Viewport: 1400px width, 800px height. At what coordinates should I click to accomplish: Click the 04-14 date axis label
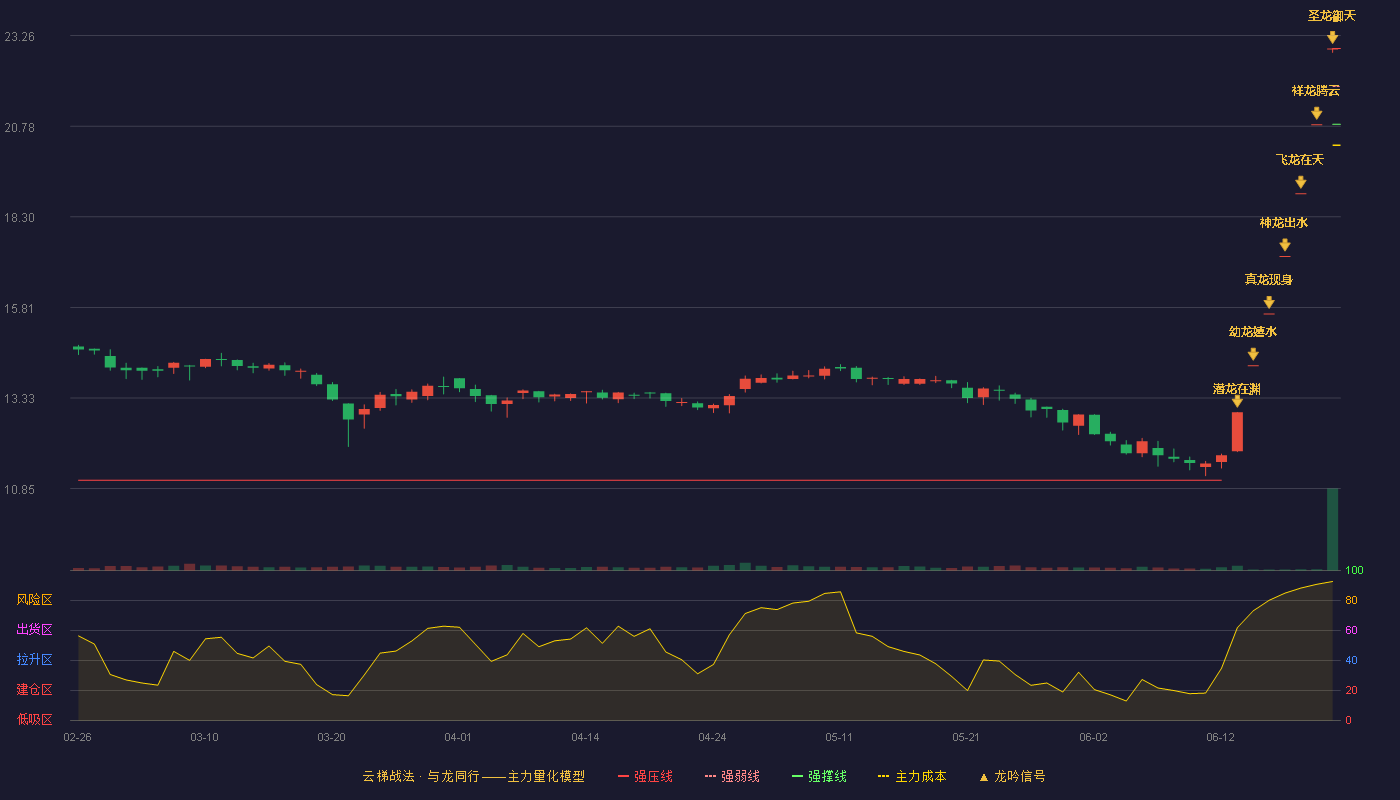pos(585,737)
